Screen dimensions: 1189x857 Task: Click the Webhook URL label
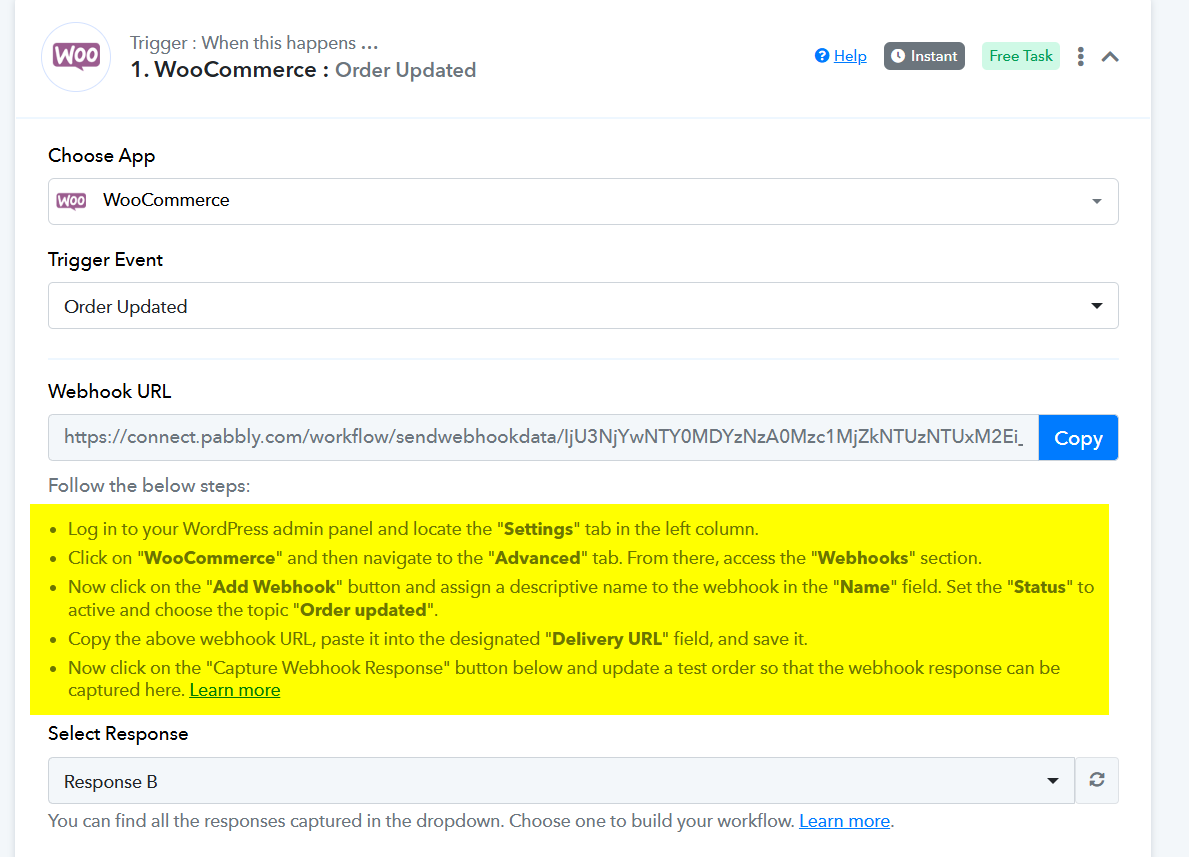pos(110,391)
